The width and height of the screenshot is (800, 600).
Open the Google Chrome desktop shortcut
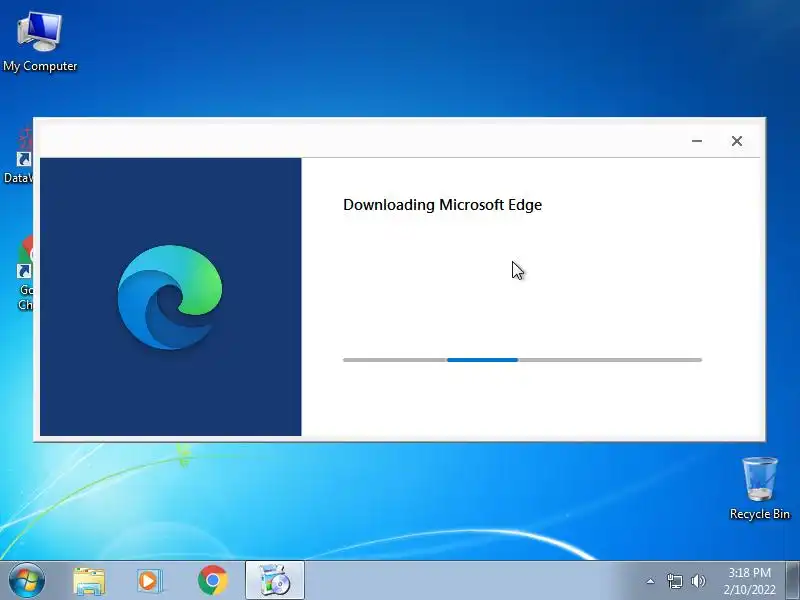[25, 273]
